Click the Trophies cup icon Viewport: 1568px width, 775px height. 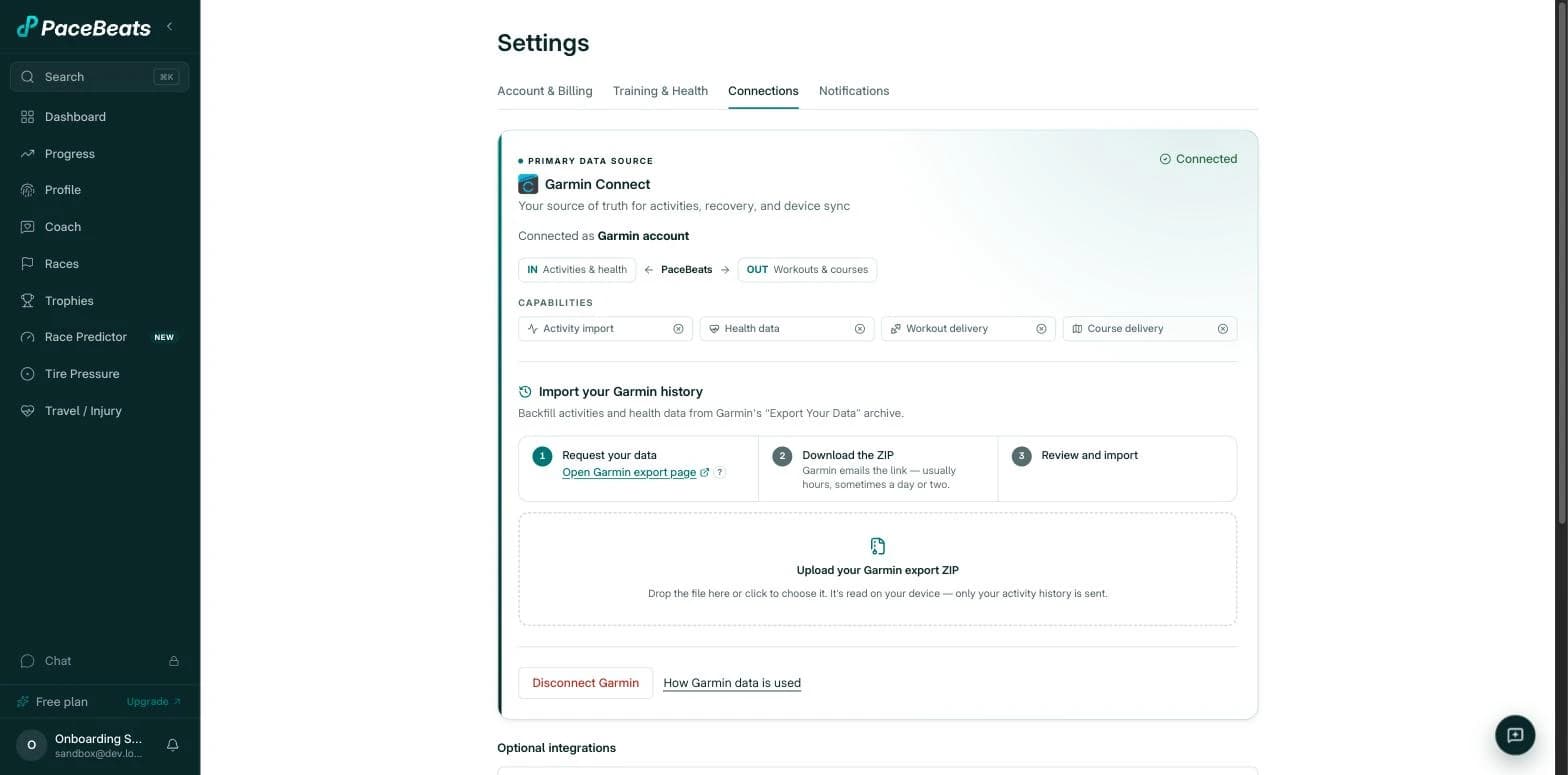(28, 301)
